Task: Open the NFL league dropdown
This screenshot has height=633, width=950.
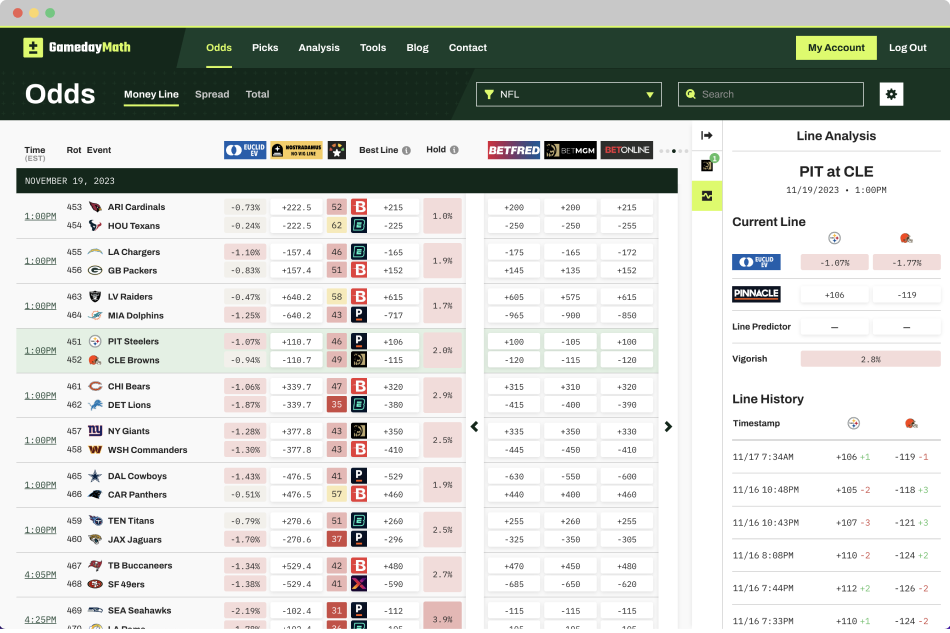Action: (569, 93)
